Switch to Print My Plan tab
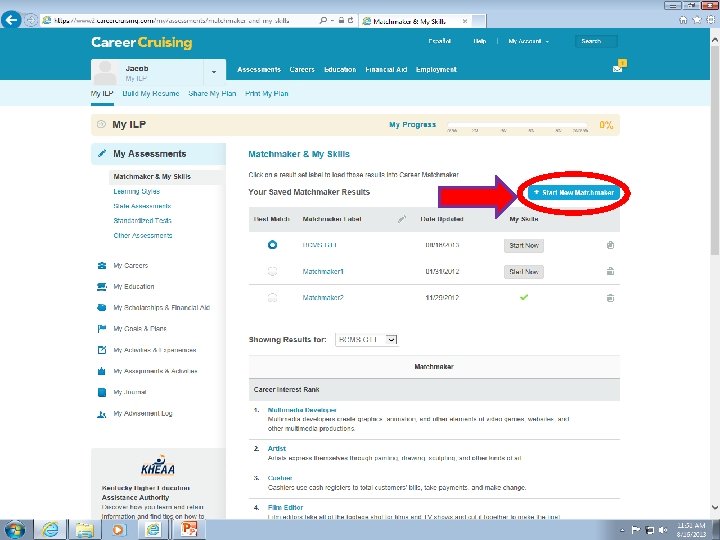 point(267,93)
